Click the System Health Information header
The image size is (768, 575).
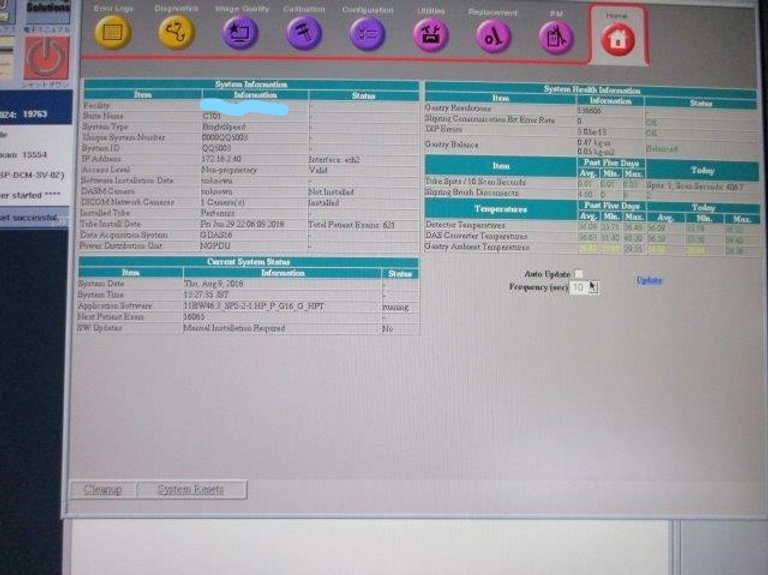tap(590, 88)
